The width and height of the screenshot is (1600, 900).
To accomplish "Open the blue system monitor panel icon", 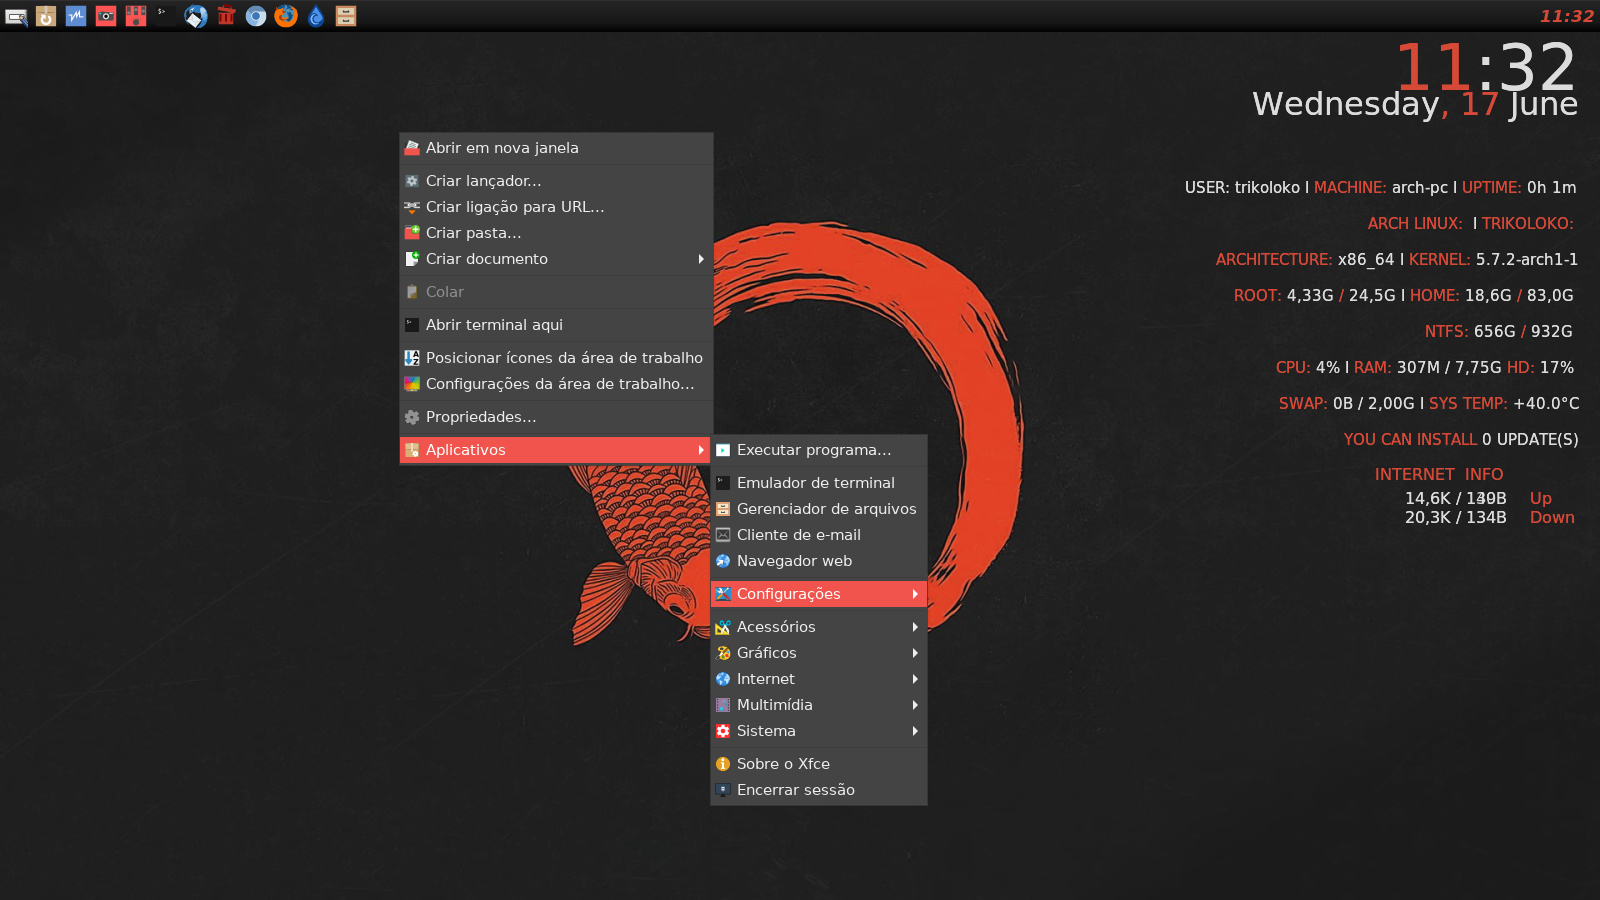I will (76, 16).
